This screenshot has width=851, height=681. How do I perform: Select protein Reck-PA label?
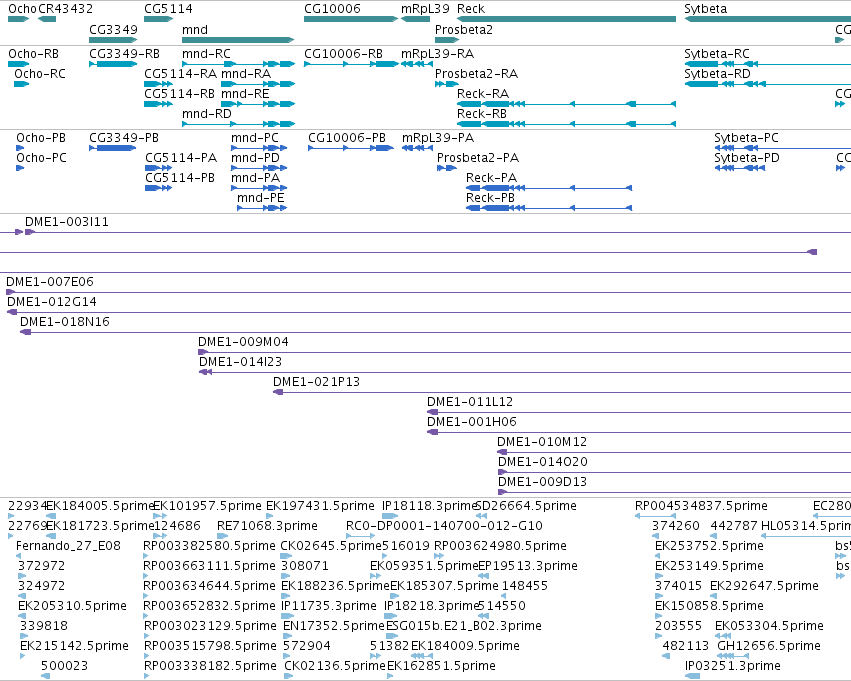[492, 178]
